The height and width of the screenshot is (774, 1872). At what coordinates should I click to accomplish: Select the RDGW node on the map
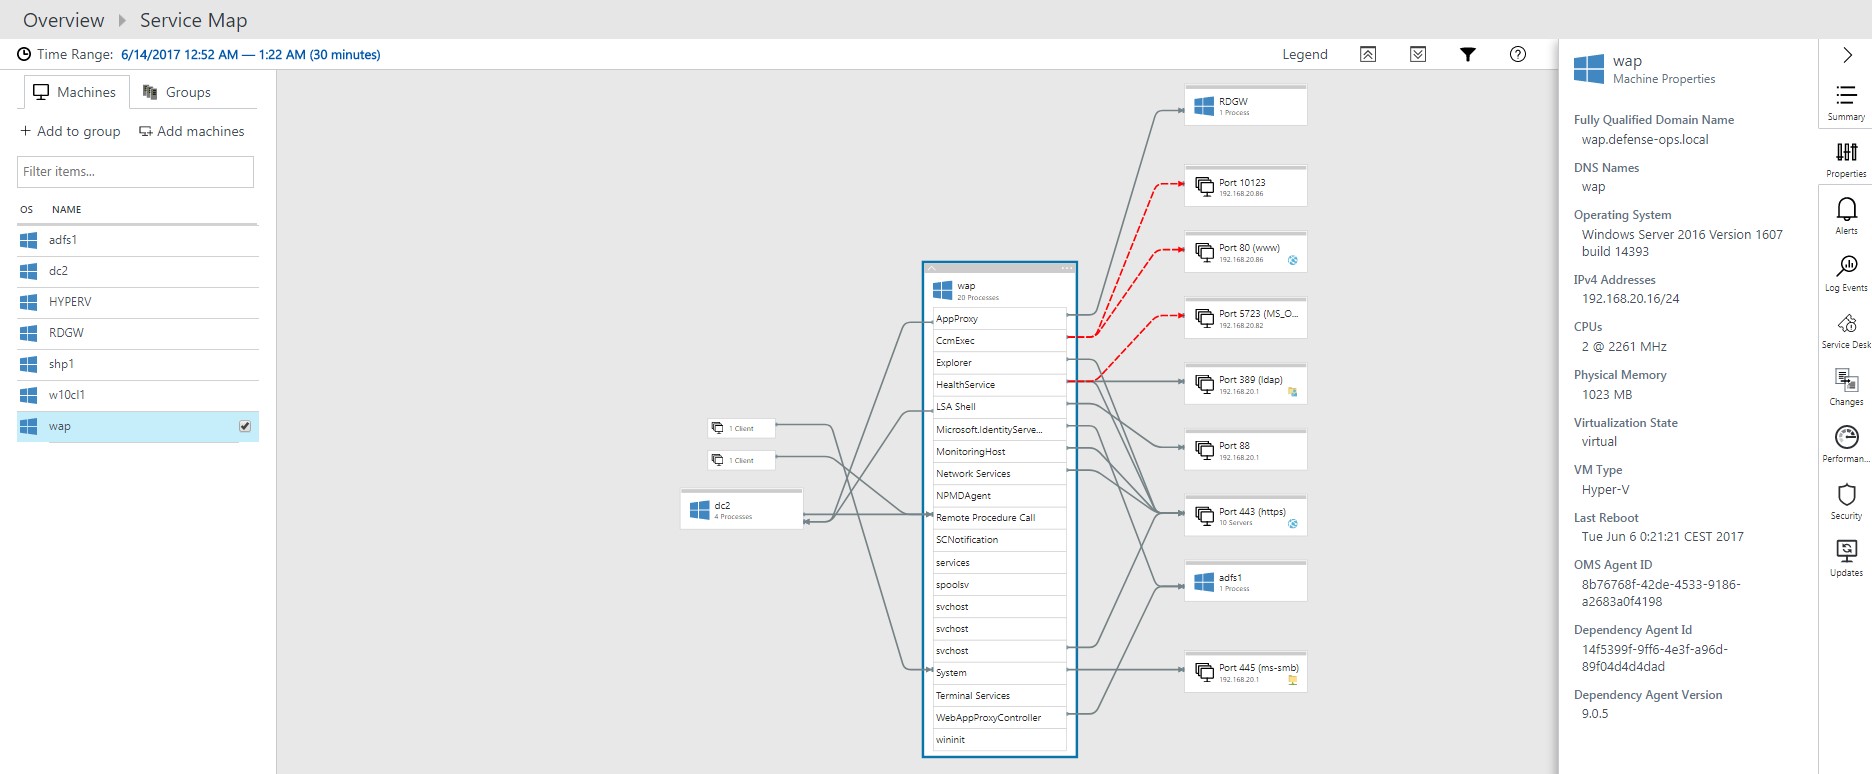tap(1246, 106)
